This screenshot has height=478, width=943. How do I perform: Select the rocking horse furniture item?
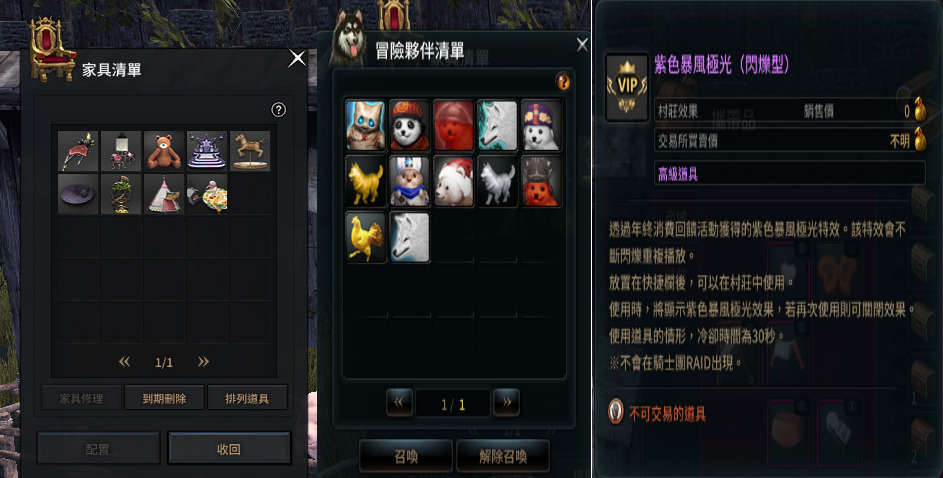(x=250, y=151)
